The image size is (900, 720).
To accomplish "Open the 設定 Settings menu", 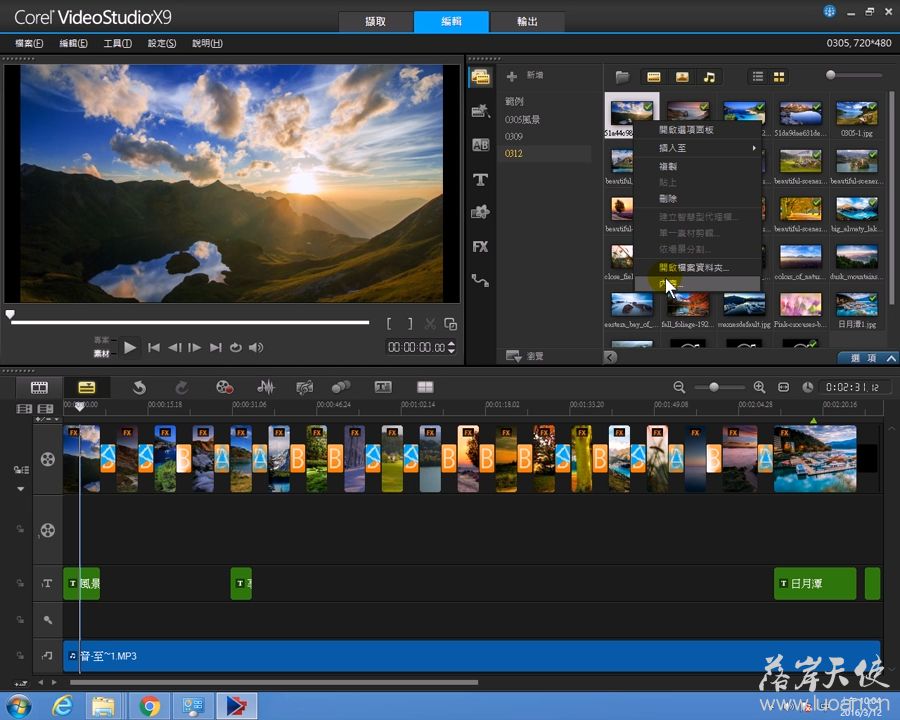I will [x=162, y=43].
